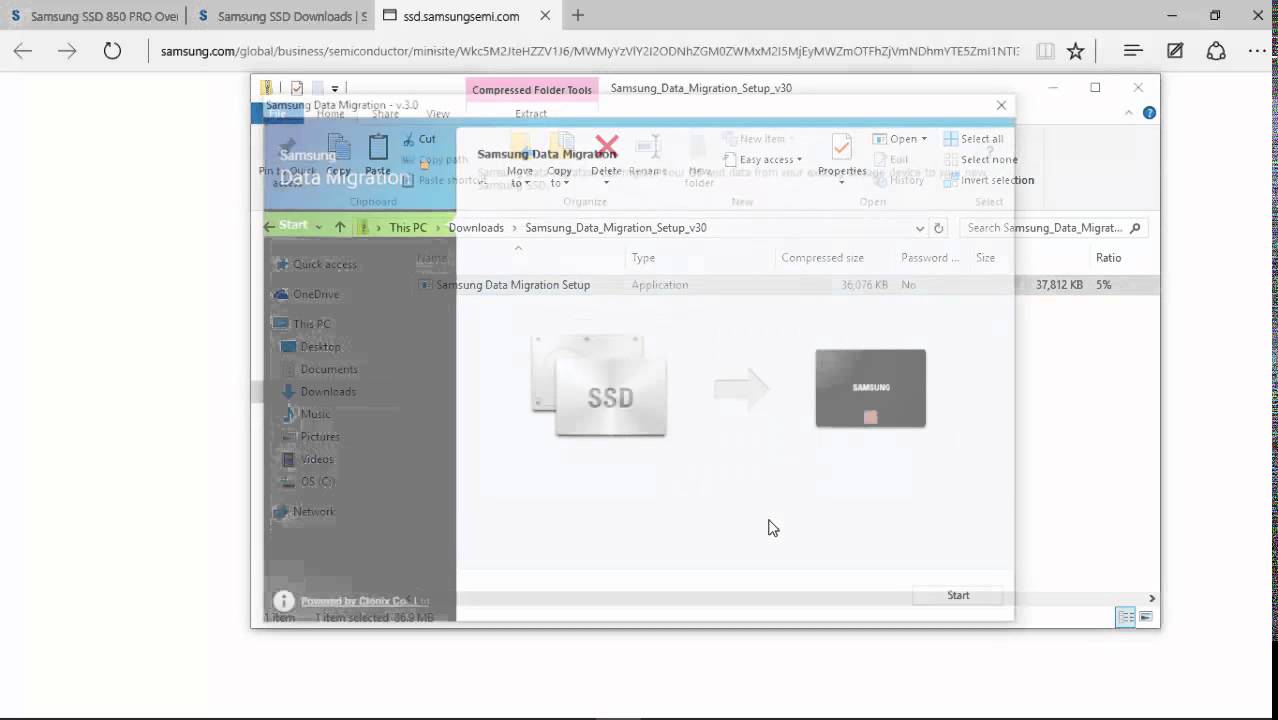Switch to Samsung SSD 850 PRO browser tab
The image size is (1278, 720).
(x=95, y=16)
